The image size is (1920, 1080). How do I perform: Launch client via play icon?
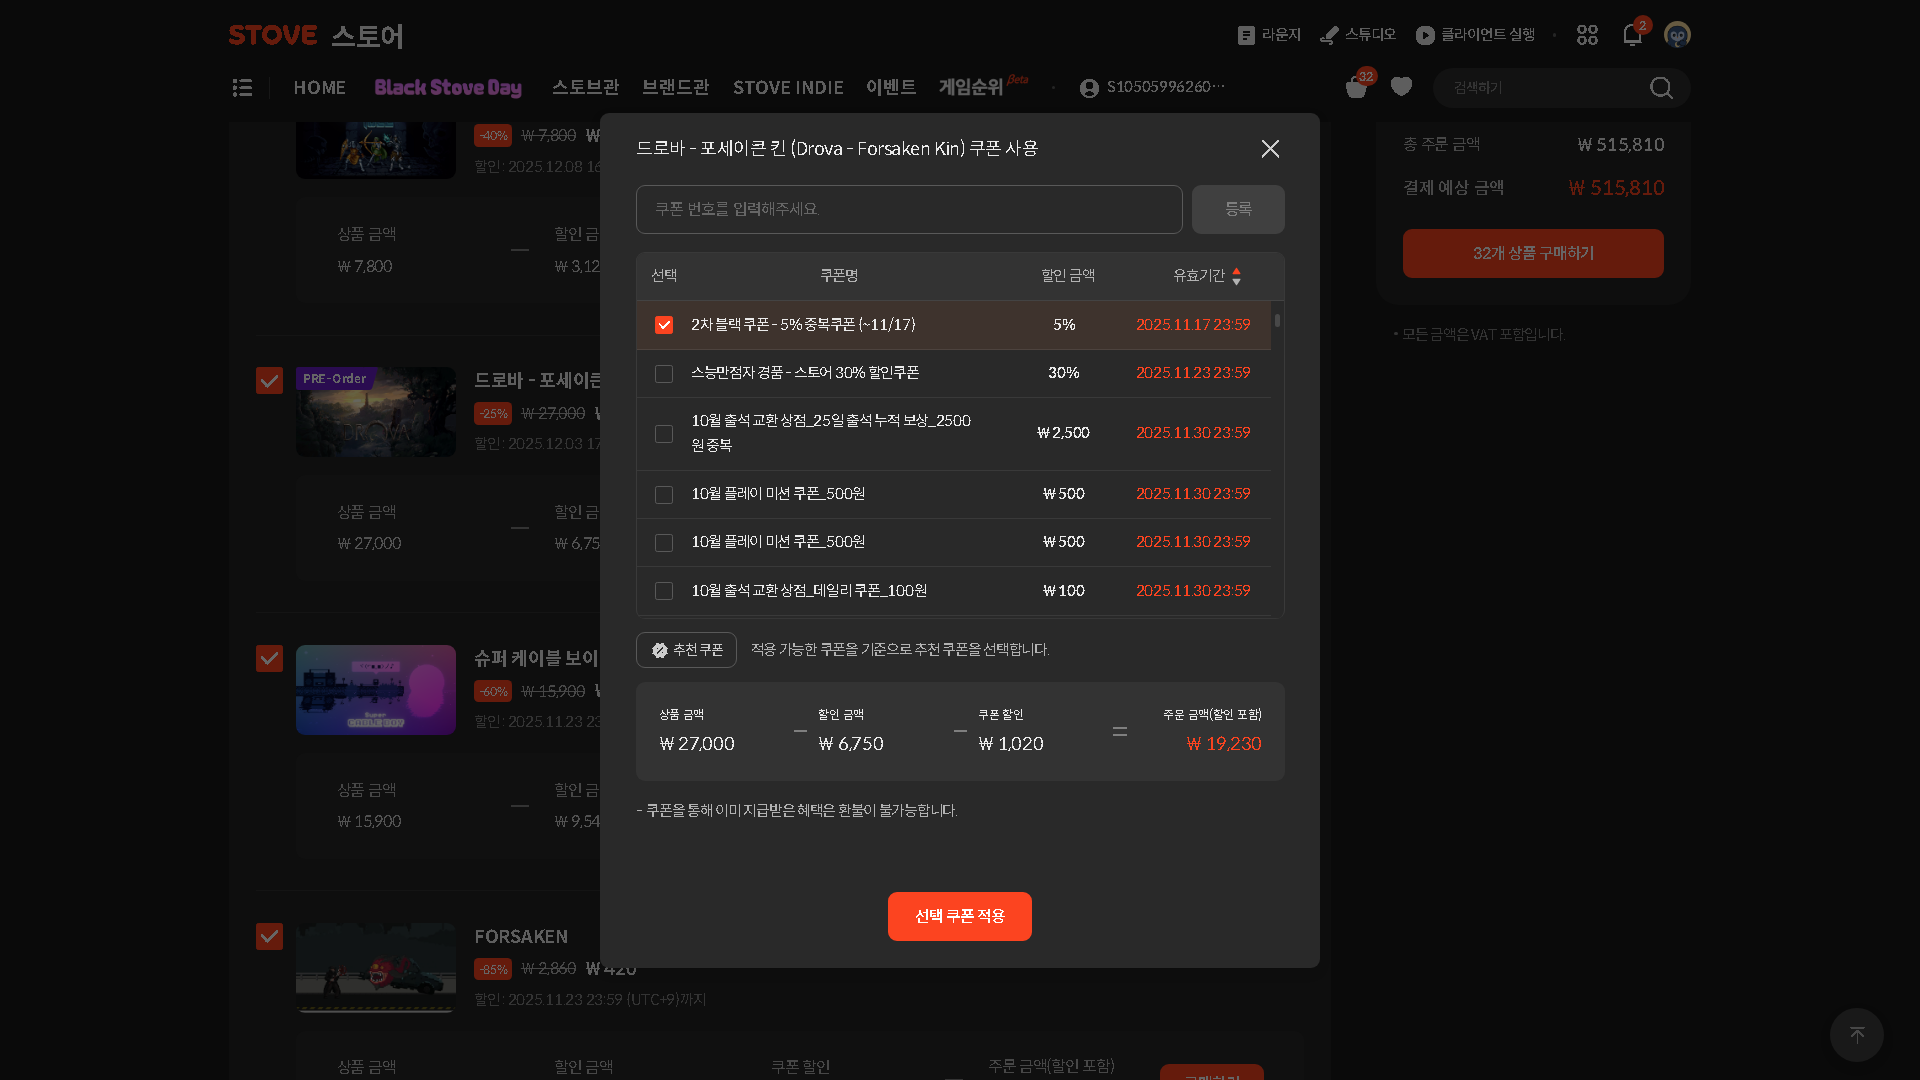pyautogui.click(x=1425, y=36)
